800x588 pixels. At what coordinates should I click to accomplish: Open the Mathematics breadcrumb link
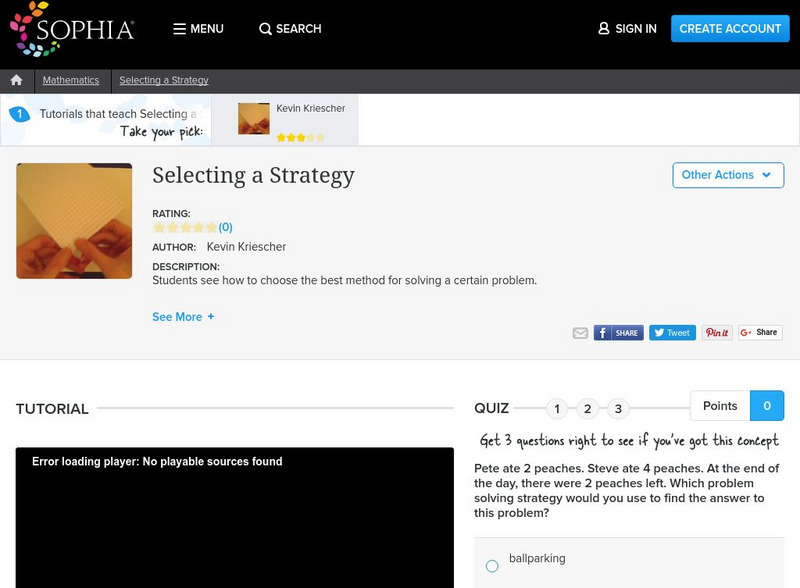[x=70, y=81]
